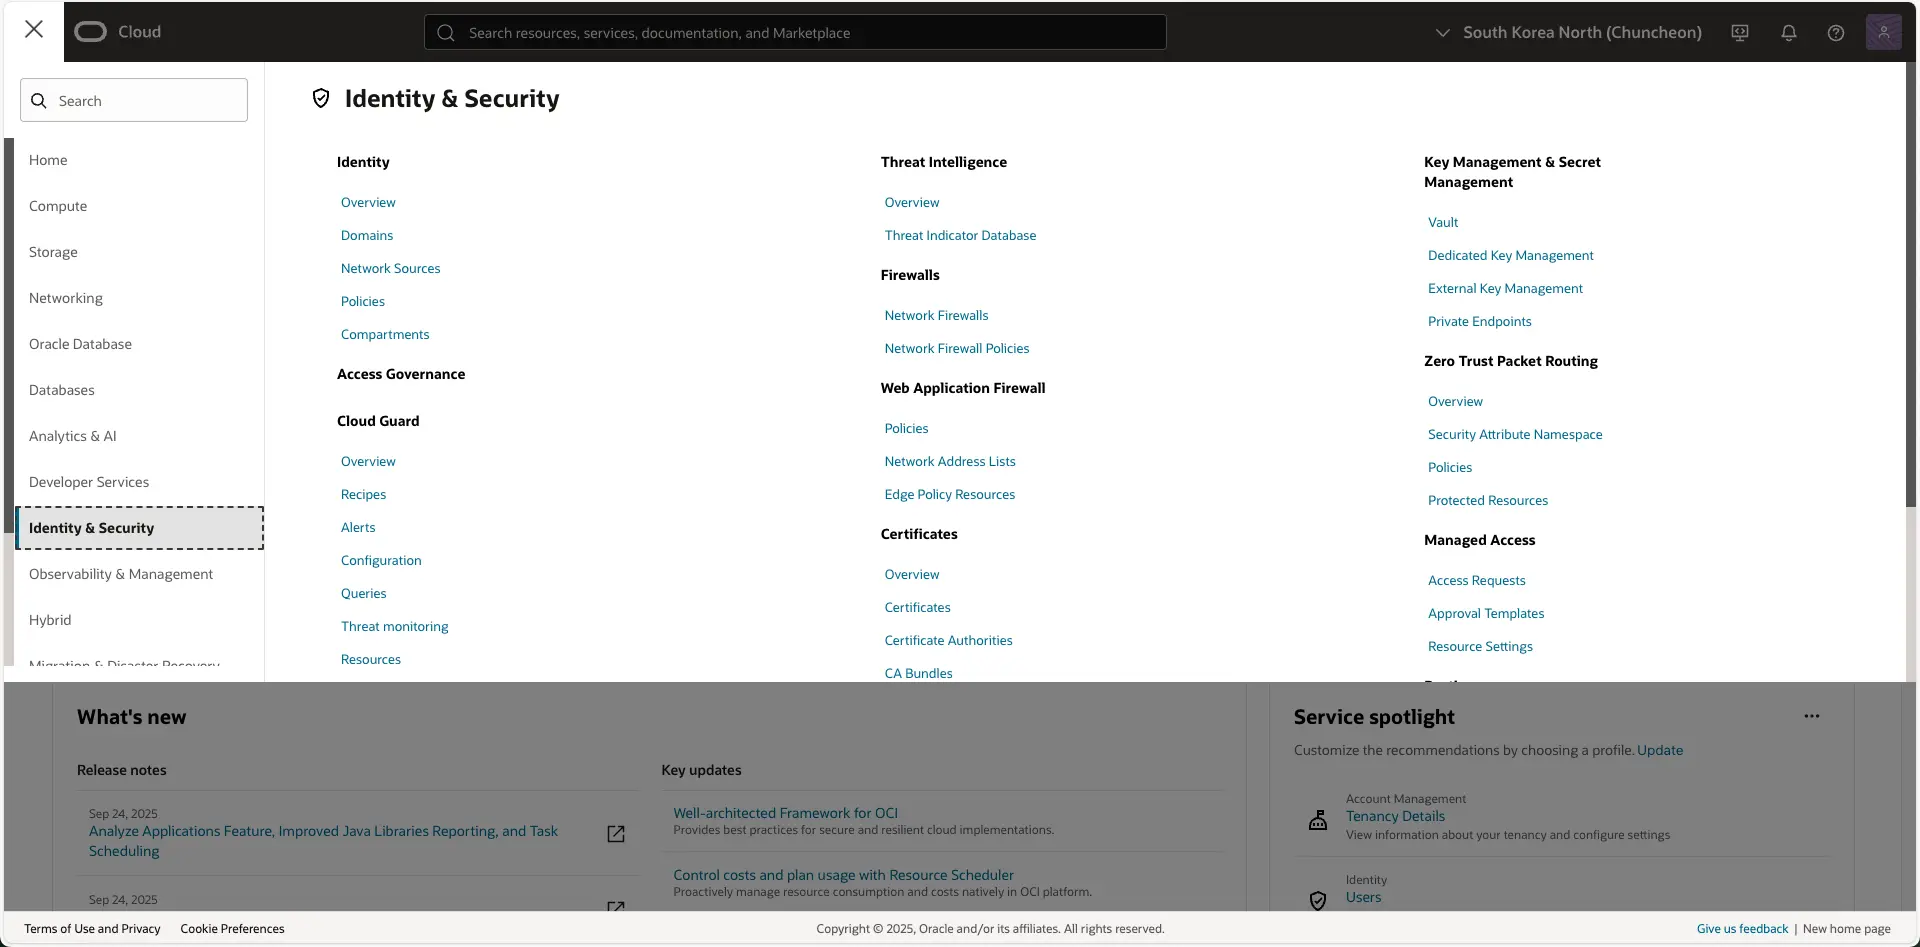Open the help question mark icon
The width and height of the screenshot is (1920, 947).
pos(1836,33)
